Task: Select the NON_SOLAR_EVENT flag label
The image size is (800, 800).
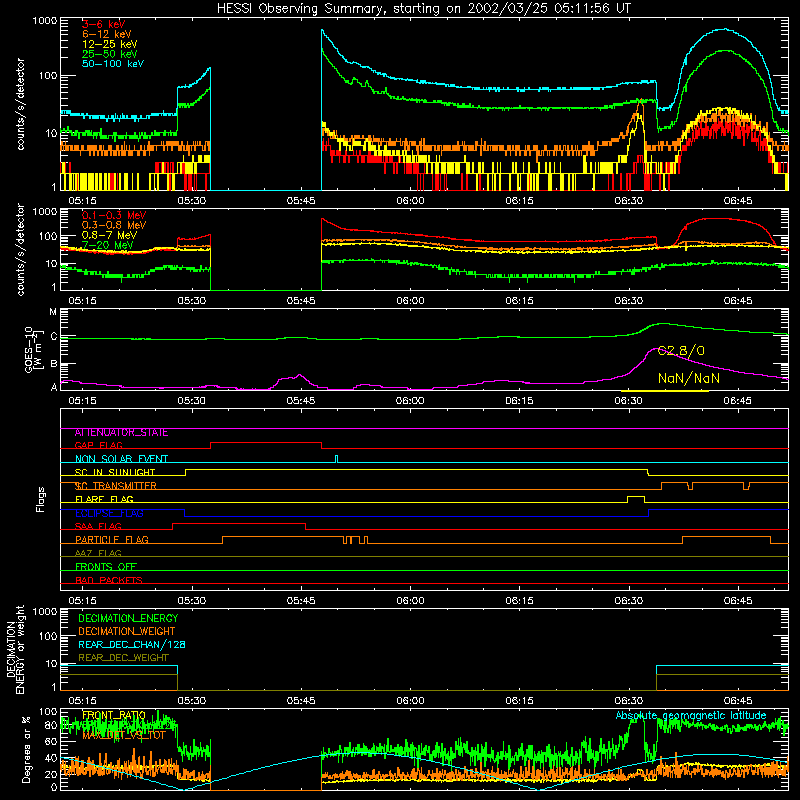Action: (x=121, y=459)
